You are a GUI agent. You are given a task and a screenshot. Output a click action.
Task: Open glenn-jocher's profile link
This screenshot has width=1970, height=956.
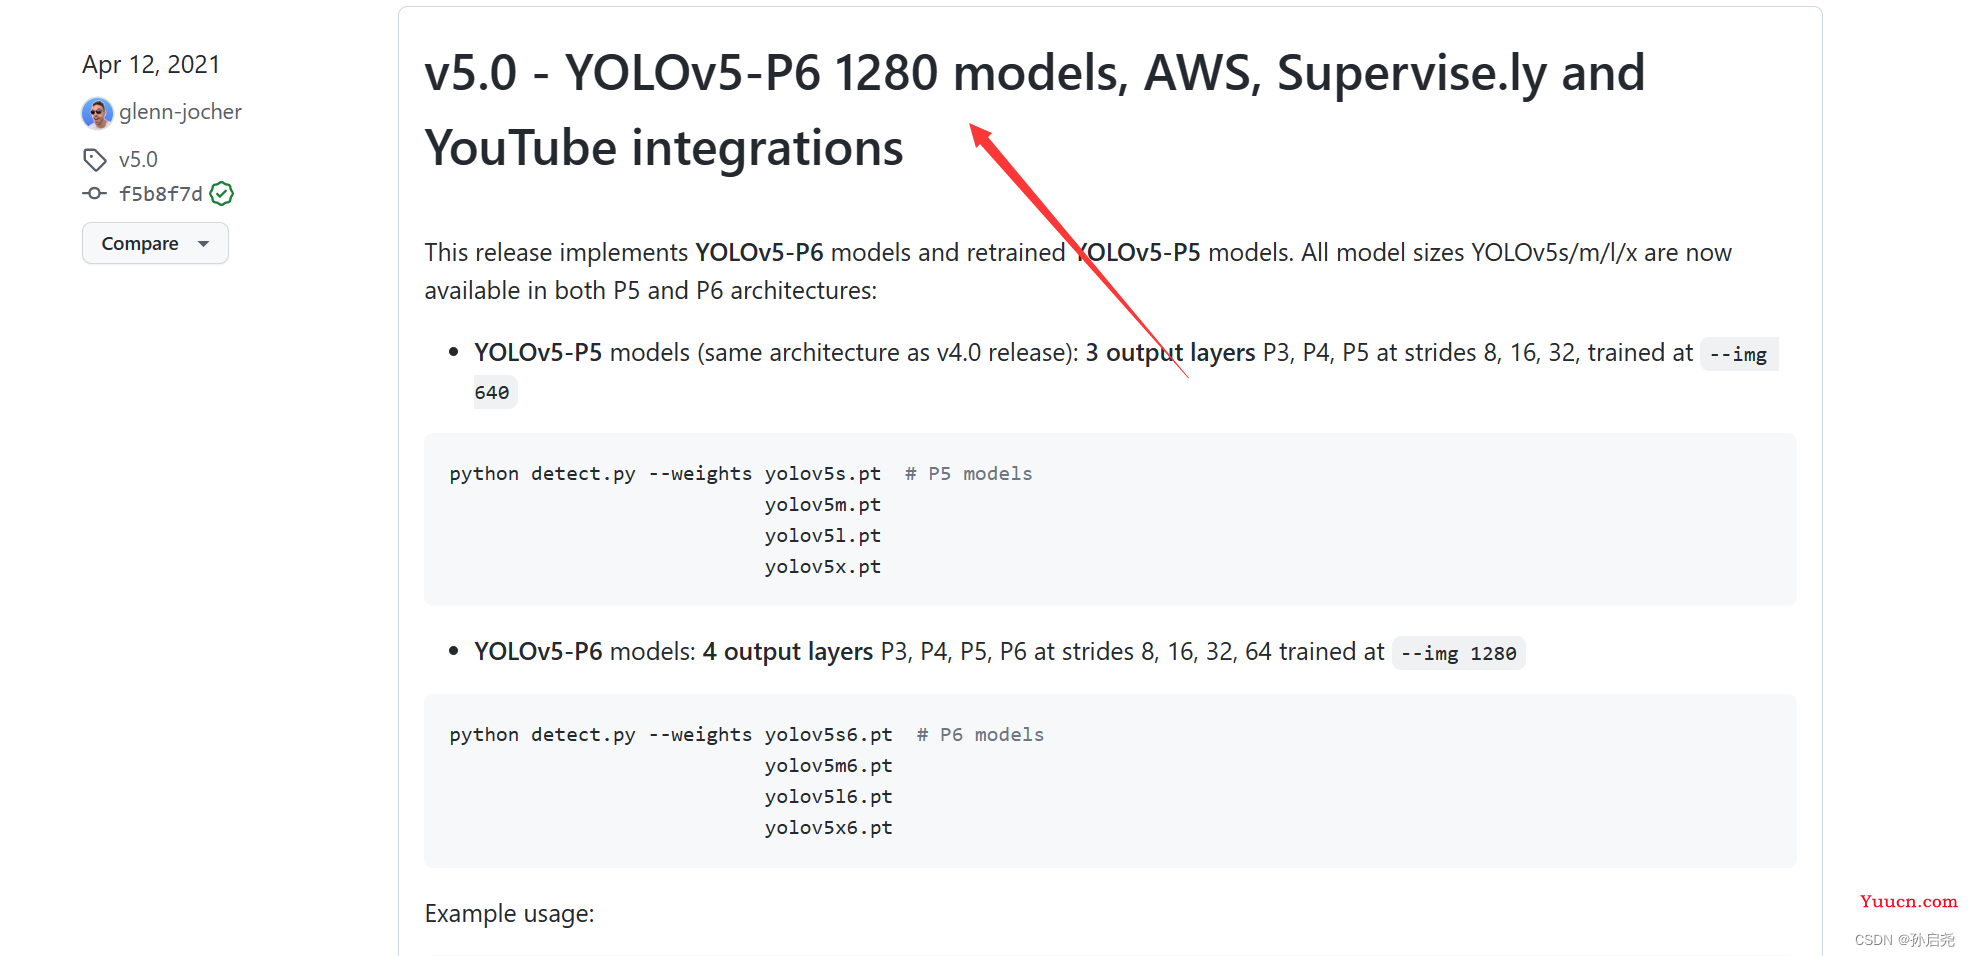click(x=180, y=112)
